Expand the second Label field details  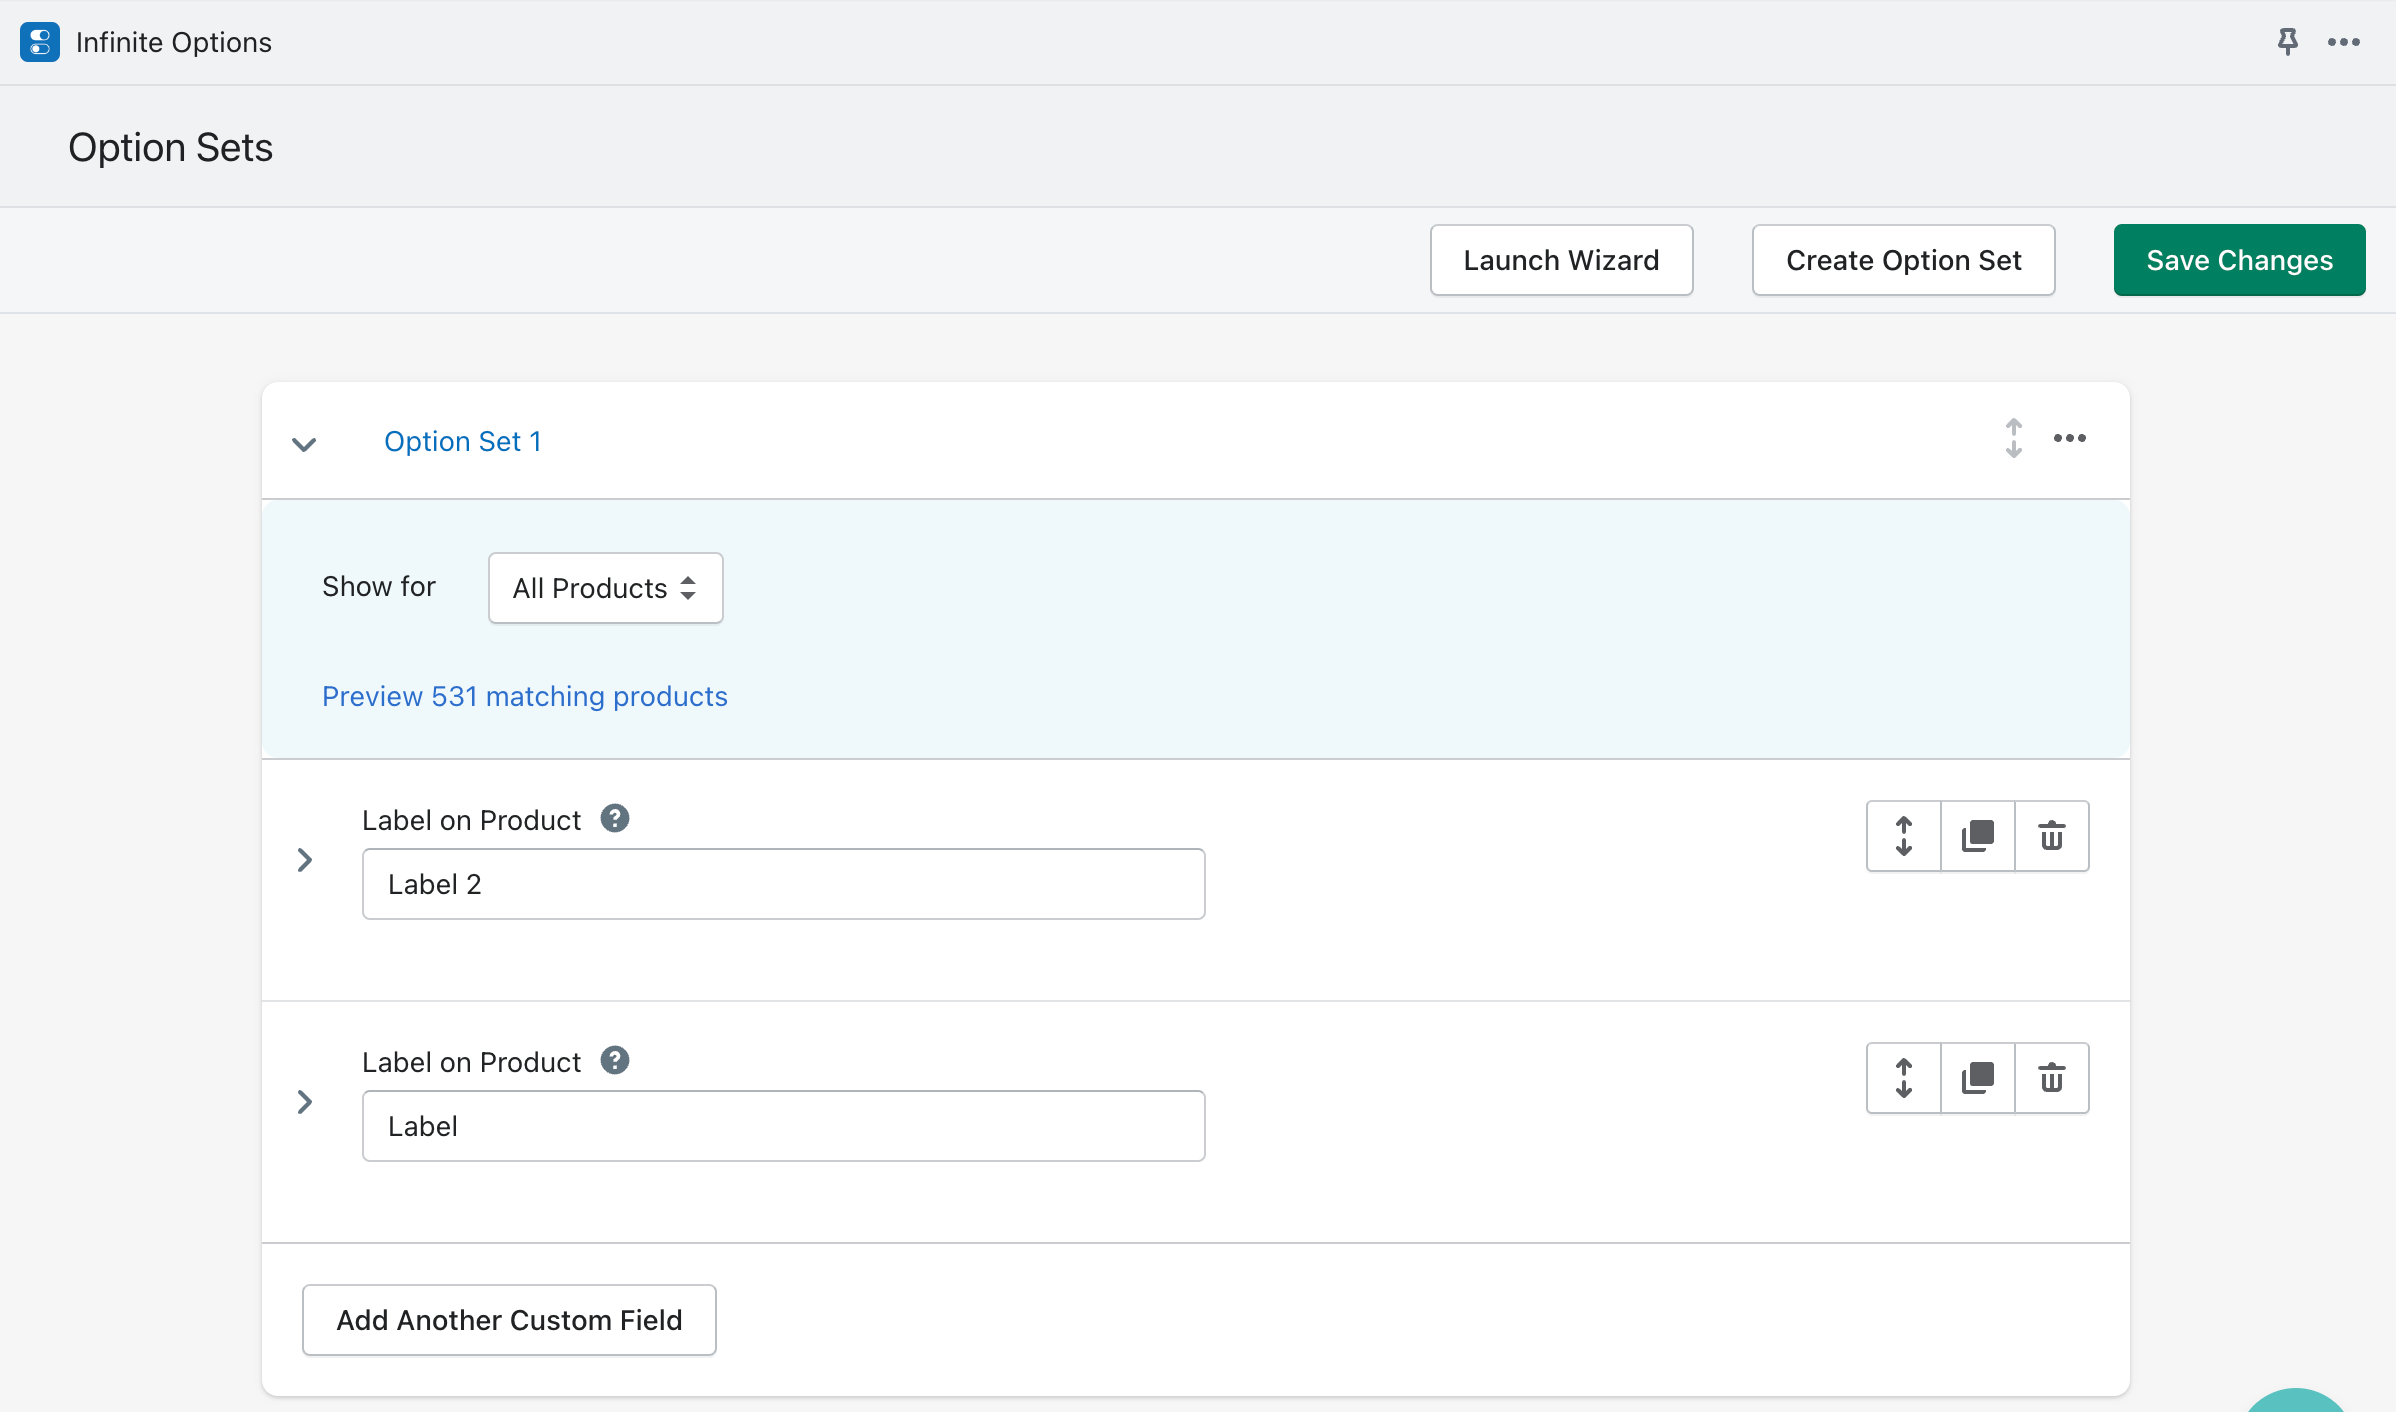pyautogui.click(x=305, y=1102)
